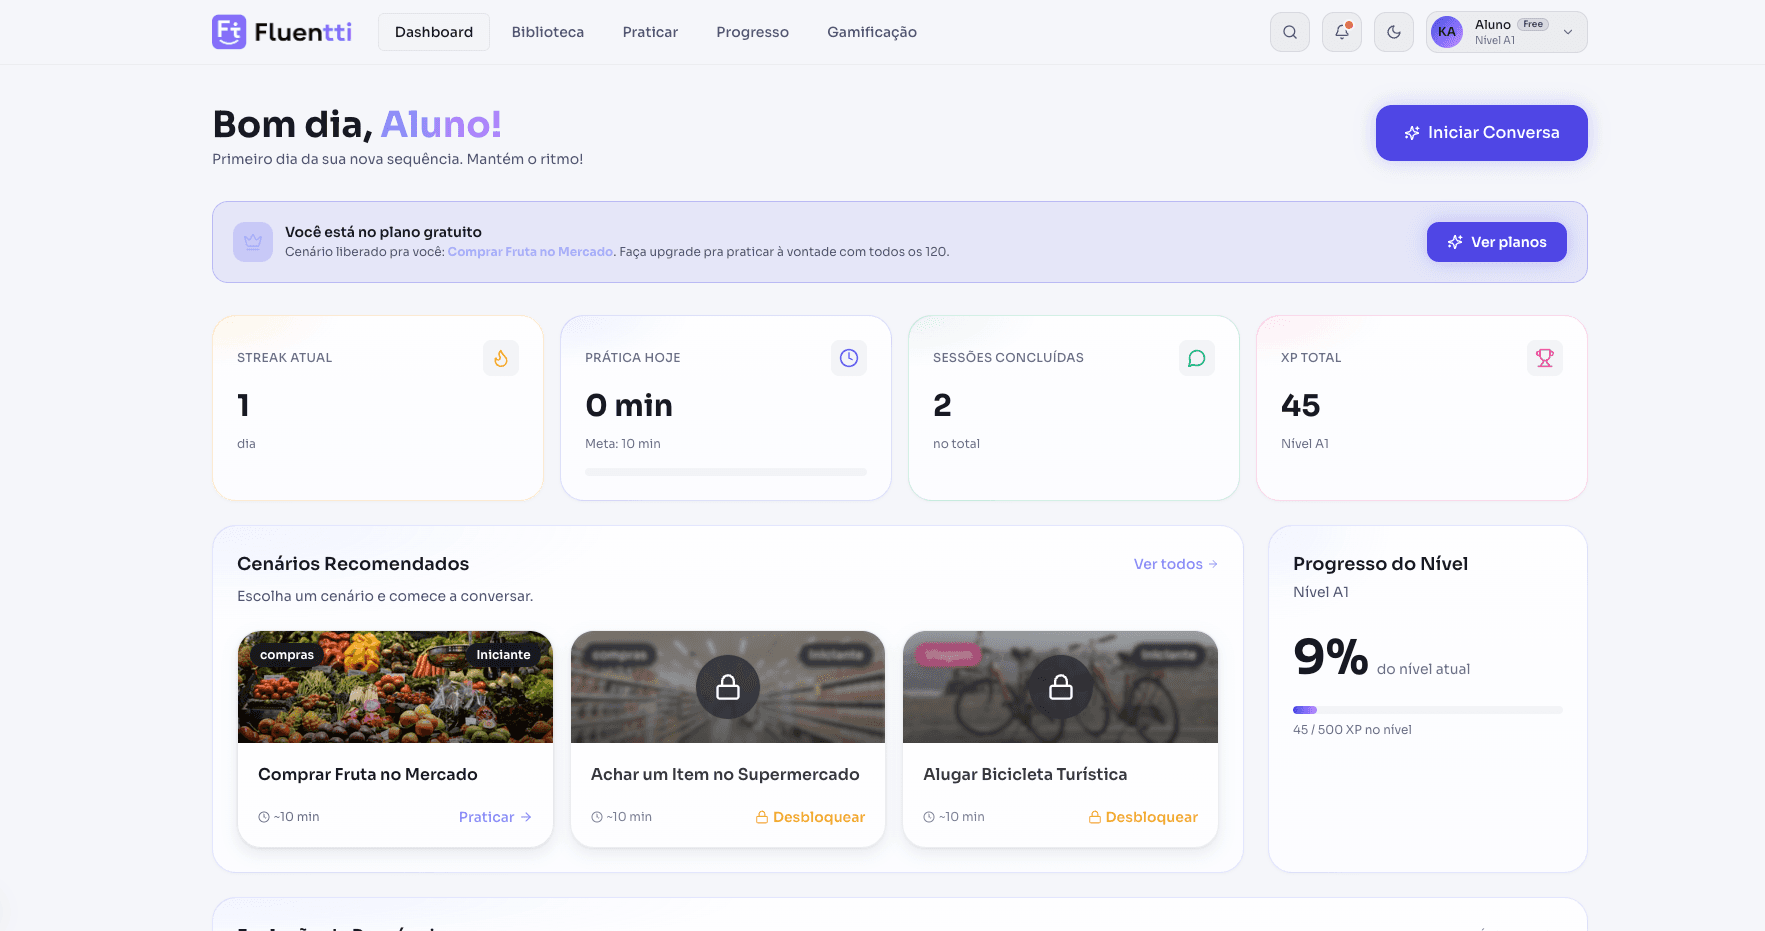Expand the Aluno user profile dropdown

pyautogui.click(x=1507, y=32)
